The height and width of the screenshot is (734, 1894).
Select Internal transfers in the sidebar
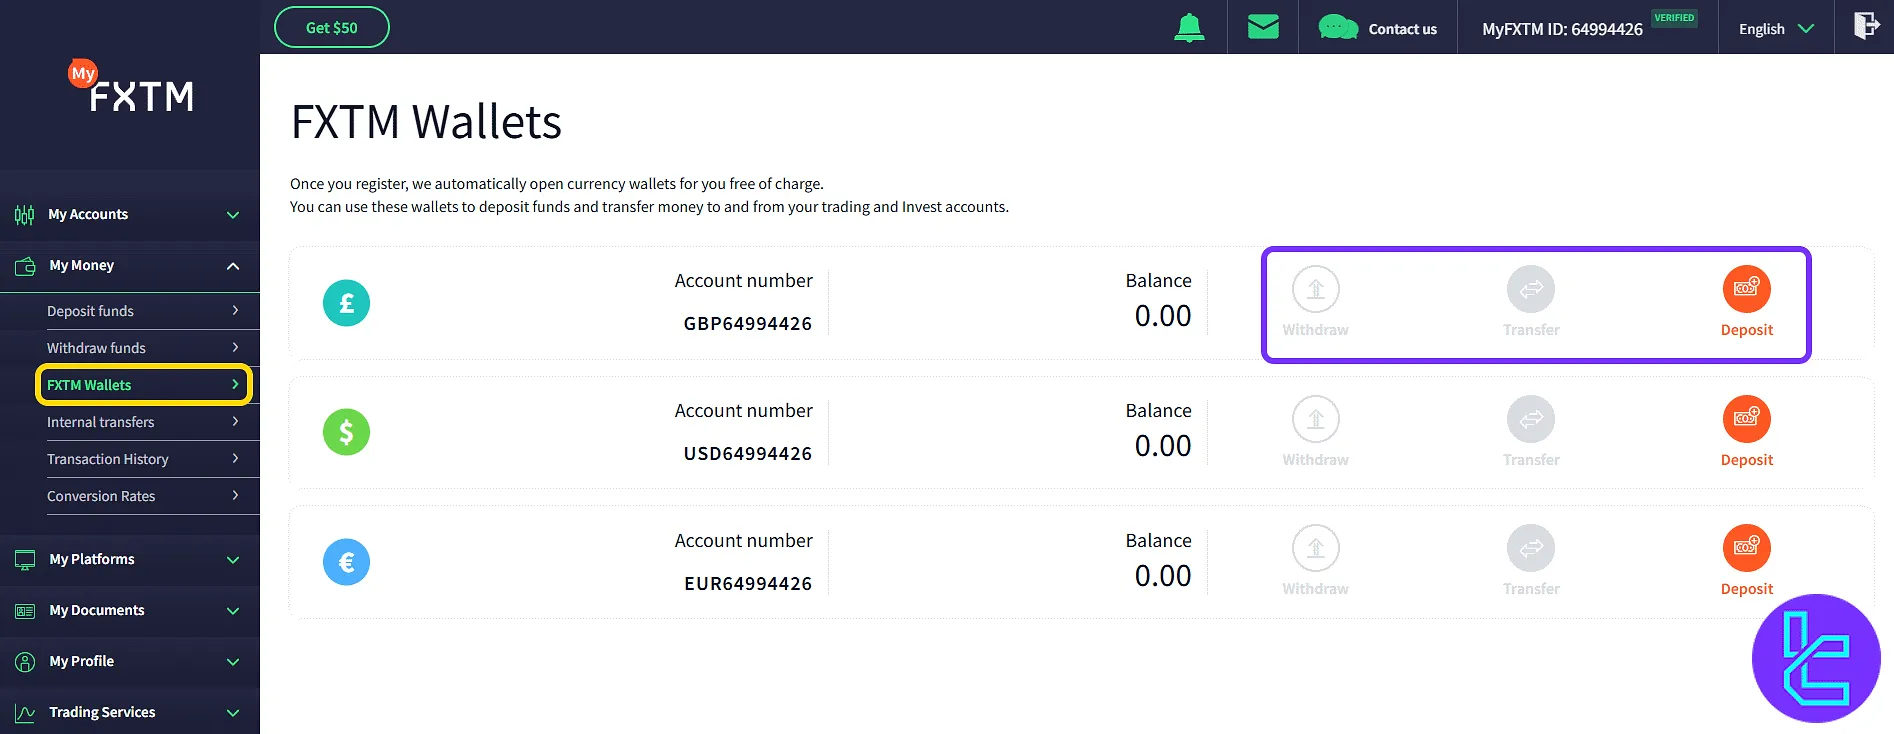coord(101,422)
